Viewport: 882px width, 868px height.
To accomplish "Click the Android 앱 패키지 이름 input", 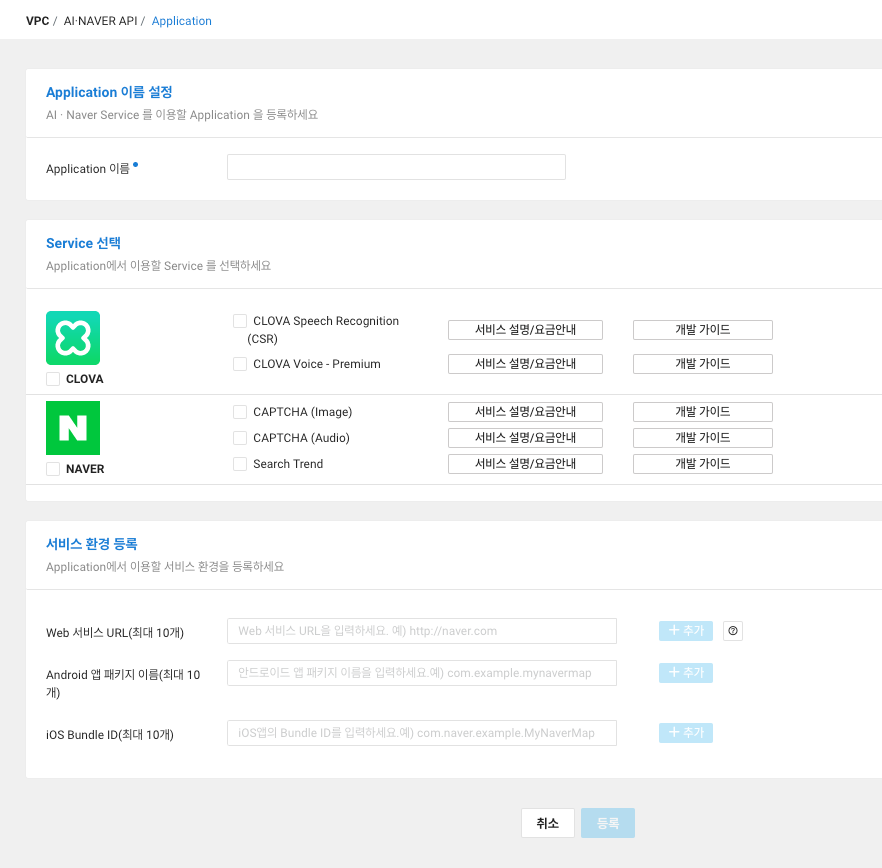I will [x=422, y=673].
